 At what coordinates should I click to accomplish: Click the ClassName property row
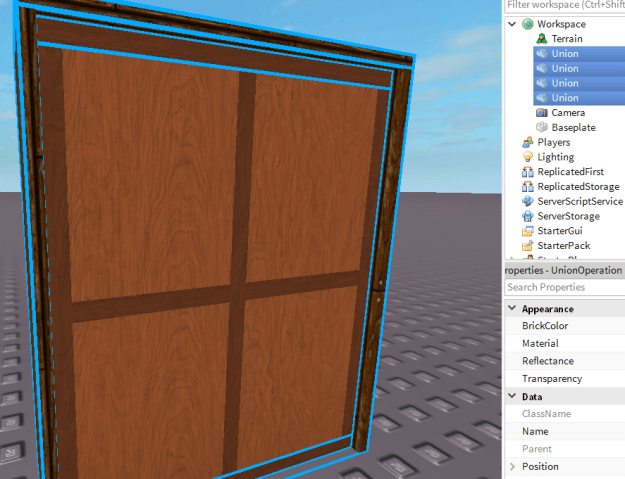(565, 414)
